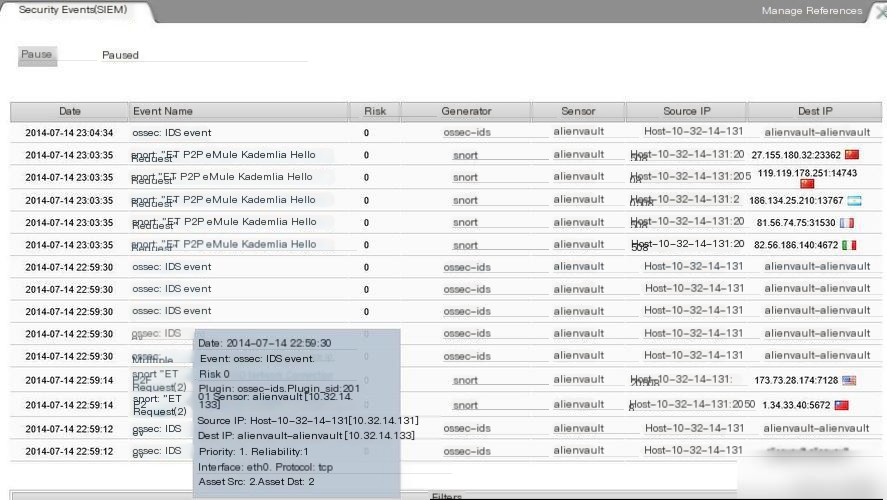Click China flag under 119.119.178.251:14743
Viewport: 887px width, 500px height.
[807, 184]
